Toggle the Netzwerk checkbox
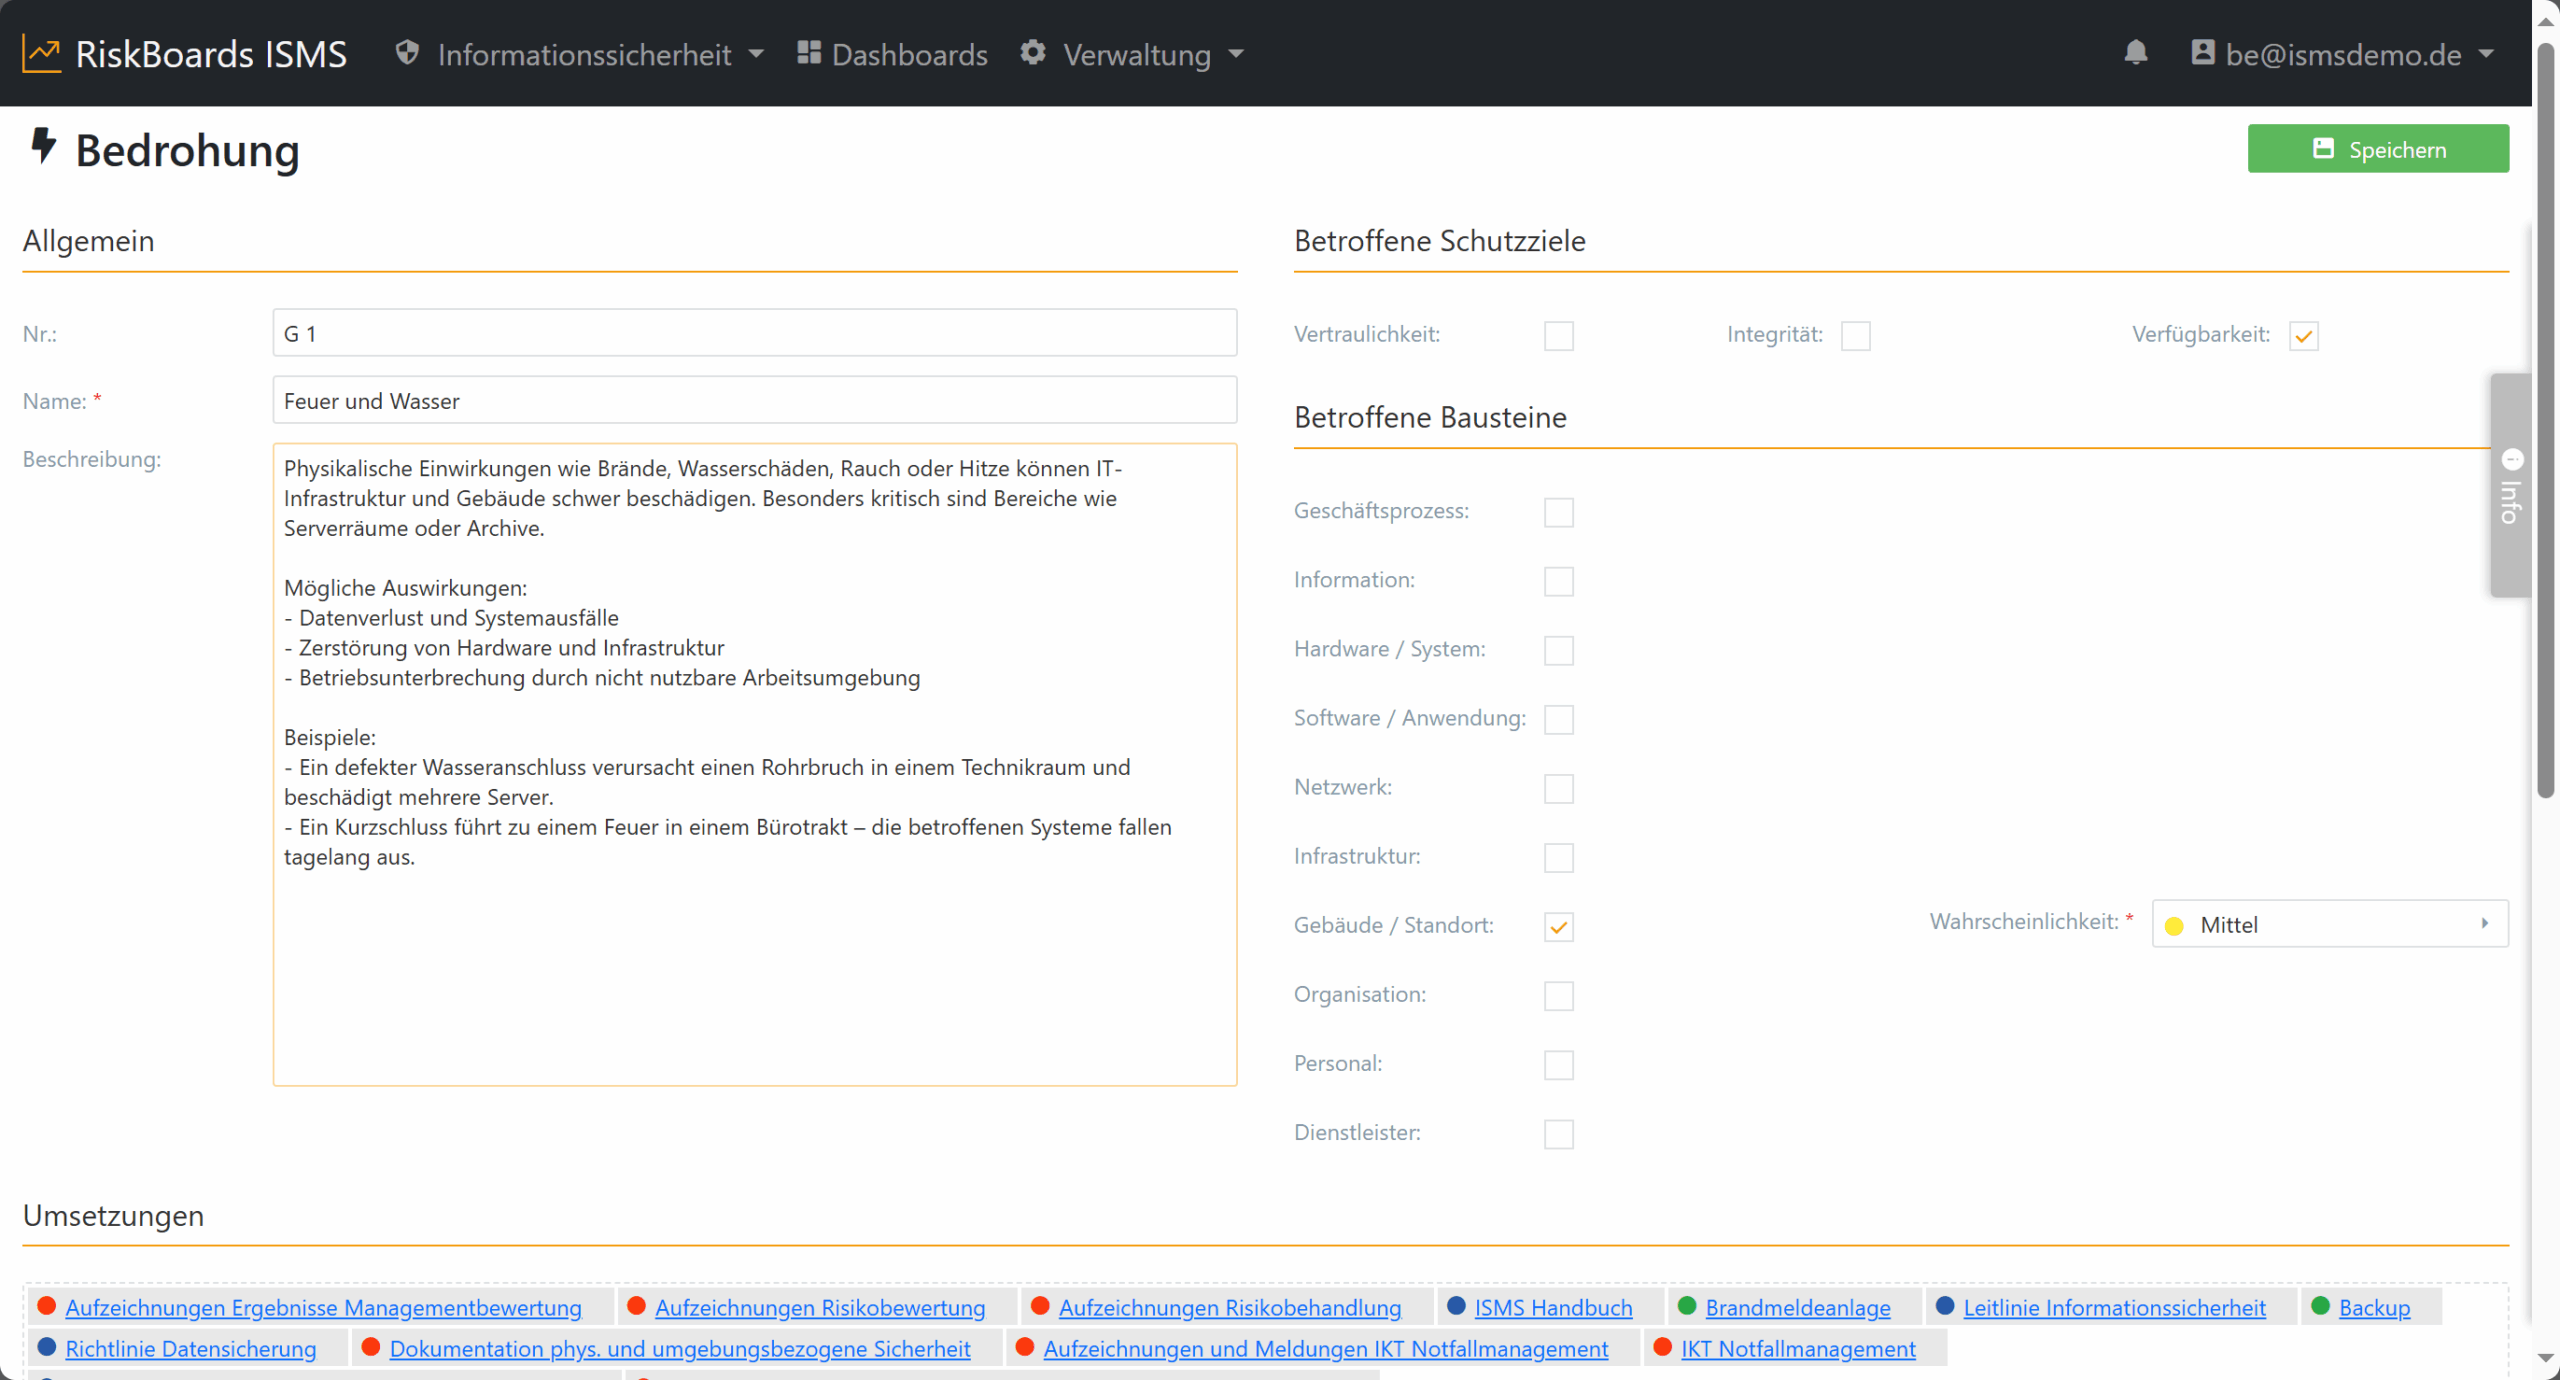 1558,788
